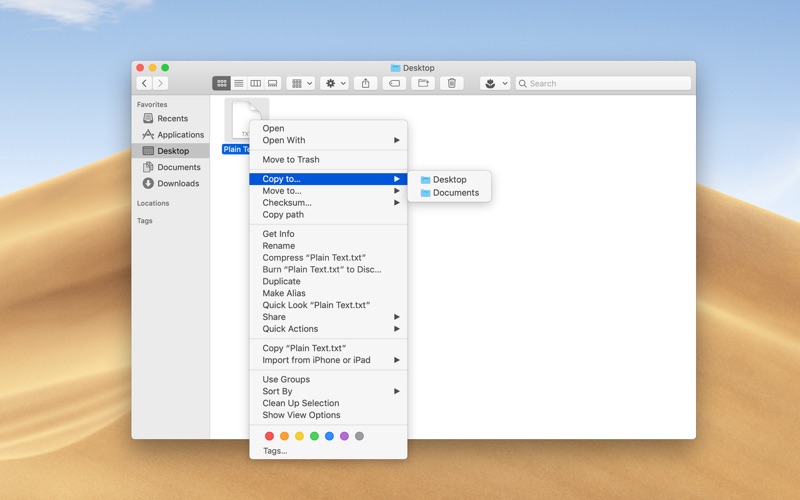Switch to icon view
Image resolution: width=800 pixels, height=500 pixels.
click(221, 83)
